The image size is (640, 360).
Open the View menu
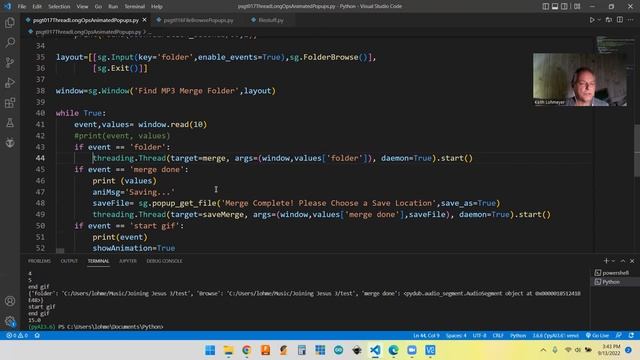tap(82, 7)
